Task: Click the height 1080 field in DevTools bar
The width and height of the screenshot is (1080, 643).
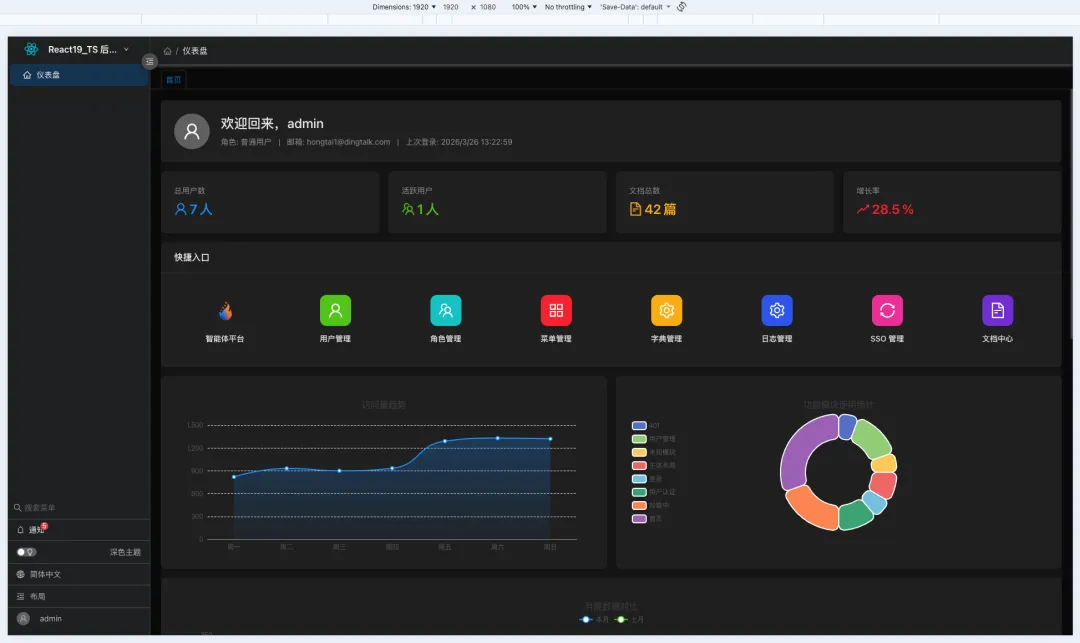Action: [488, 7]
